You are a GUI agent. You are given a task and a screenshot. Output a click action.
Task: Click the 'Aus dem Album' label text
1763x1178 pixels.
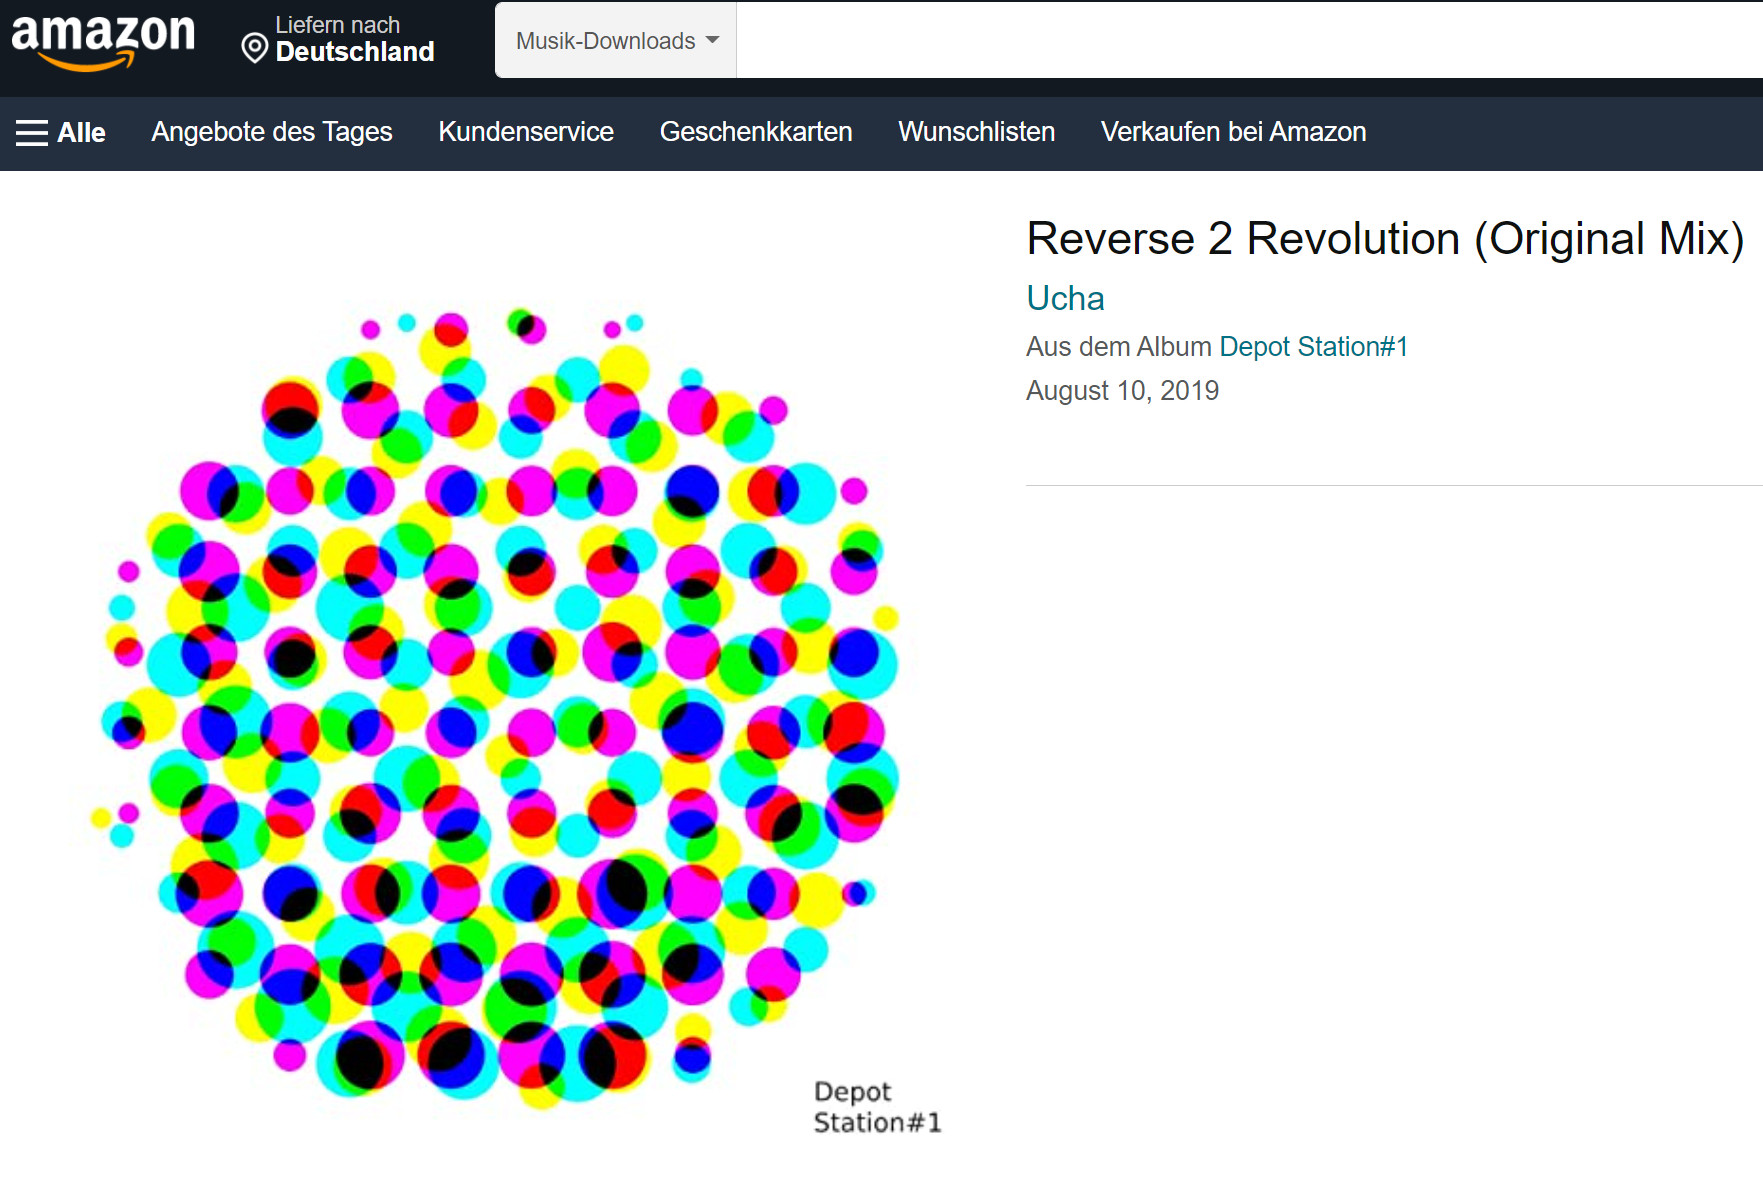pos(1119,346)
